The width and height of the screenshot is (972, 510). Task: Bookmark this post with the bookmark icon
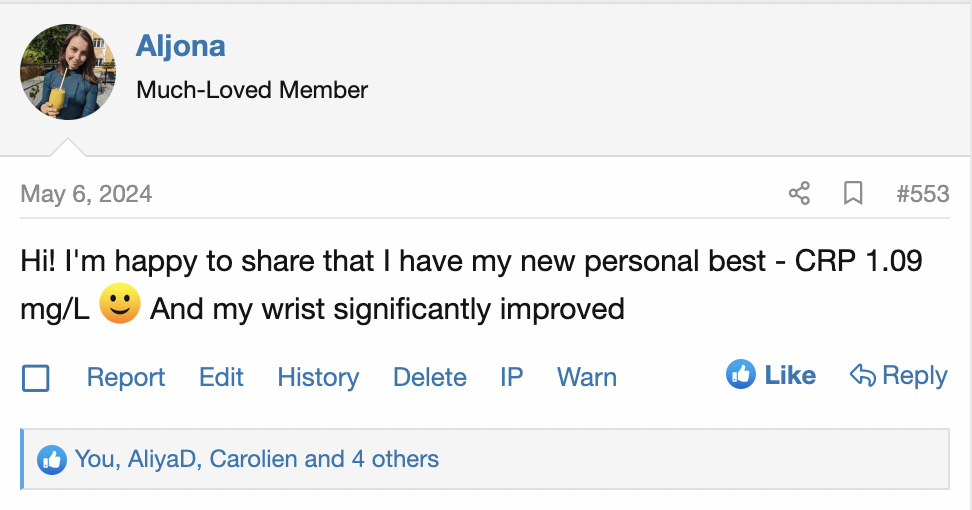coord(853,193)
